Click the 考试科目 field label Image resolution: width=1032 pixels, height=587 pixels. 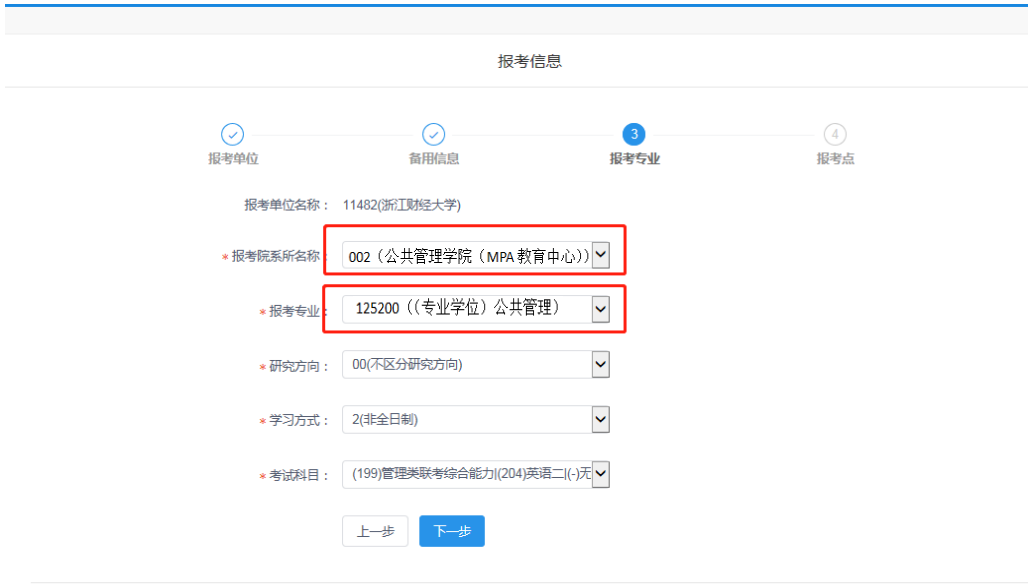[299, 476]
